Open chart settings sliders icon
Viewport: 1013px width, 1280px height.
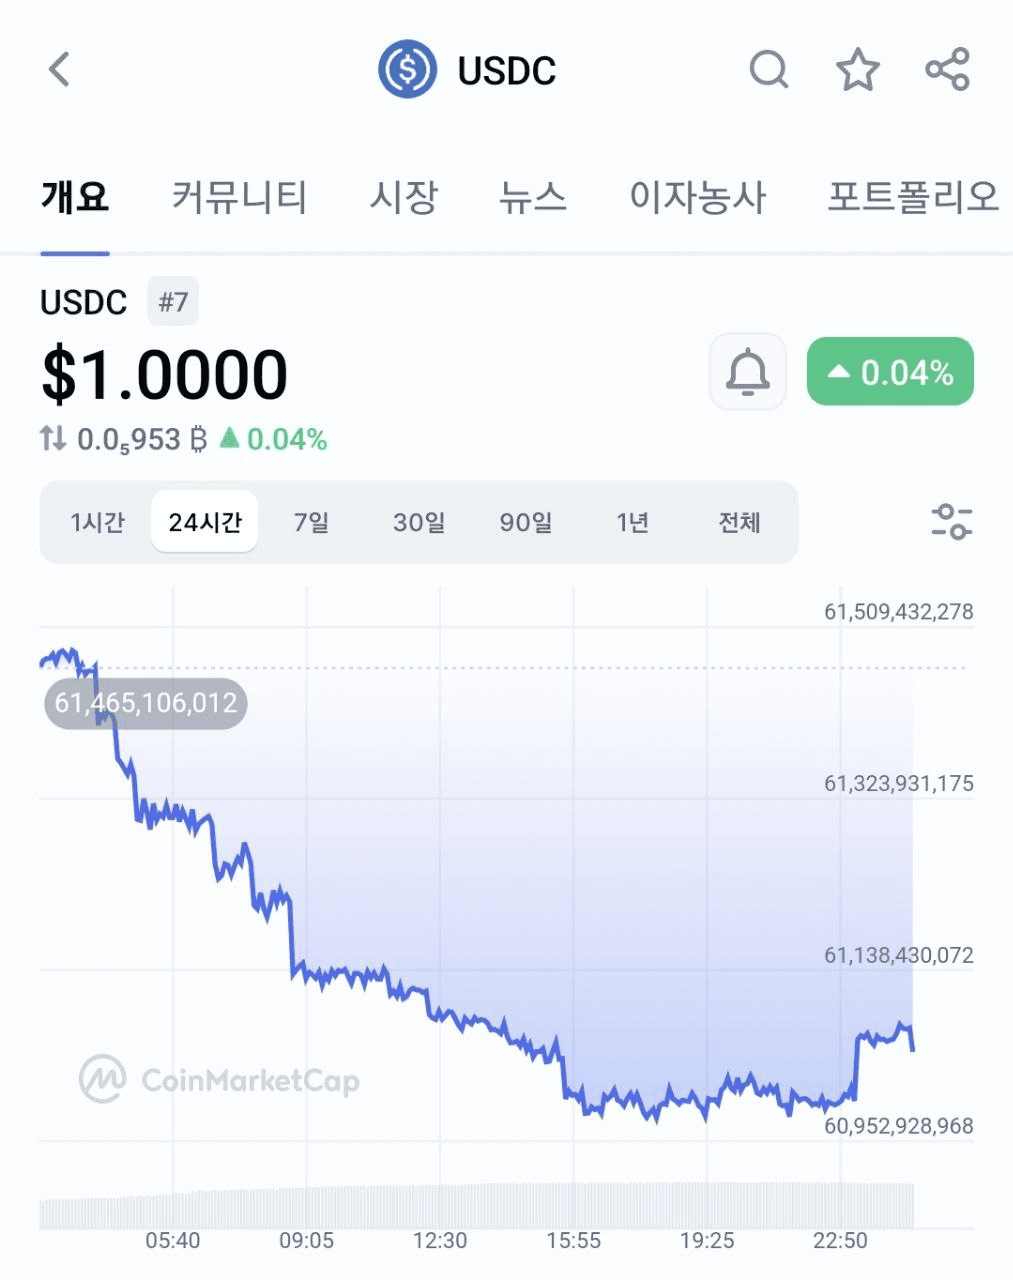[951, 522]
